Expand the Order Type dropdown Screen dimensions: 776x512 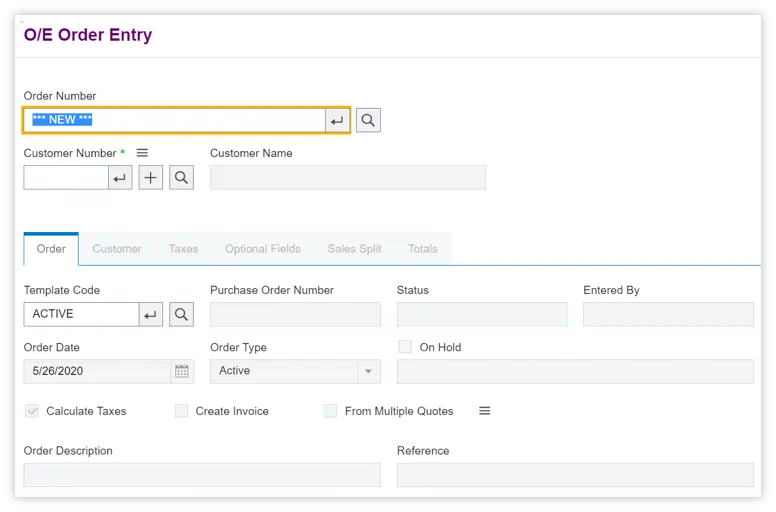coord(368,371)
